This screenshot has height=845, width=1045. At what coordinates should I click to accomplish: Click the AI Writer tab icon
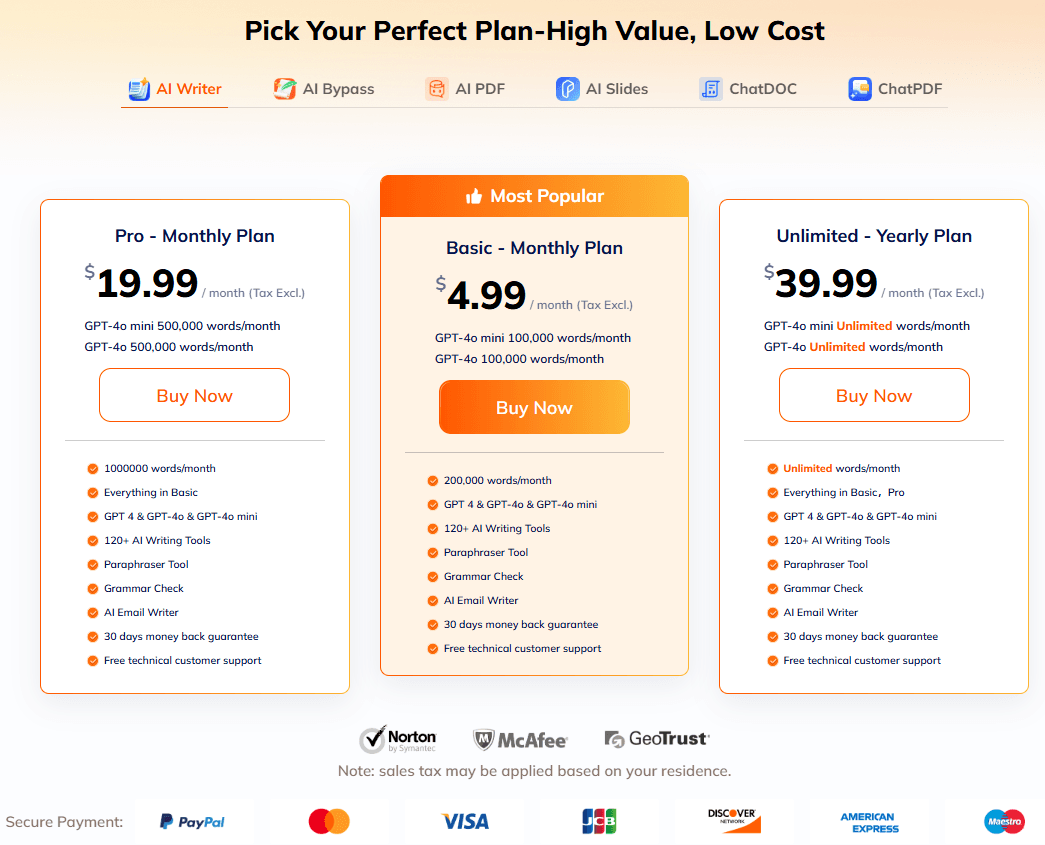point(139,89)
